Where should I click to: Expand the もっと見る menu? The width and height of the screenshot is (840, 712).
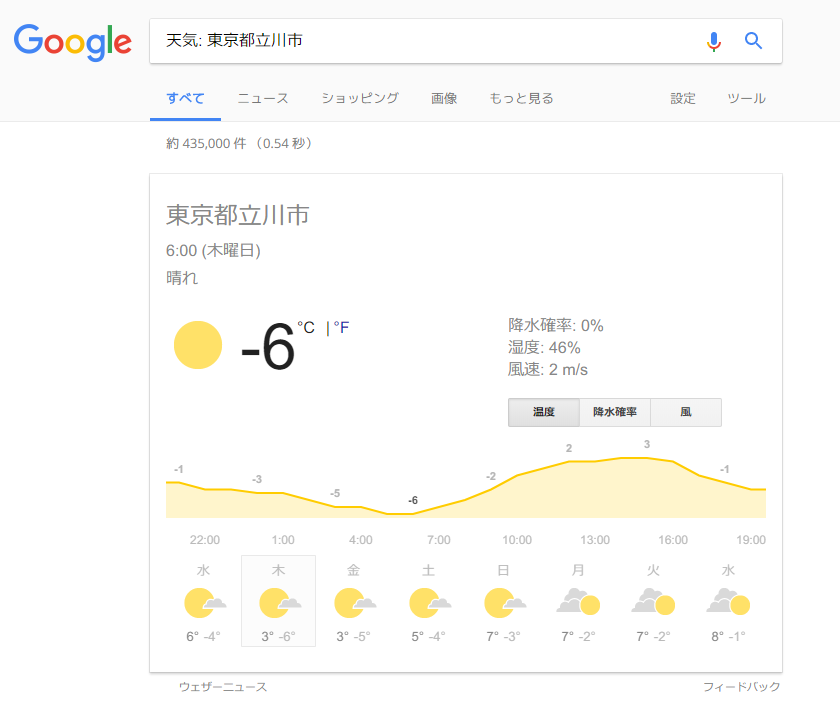[521, 99]
